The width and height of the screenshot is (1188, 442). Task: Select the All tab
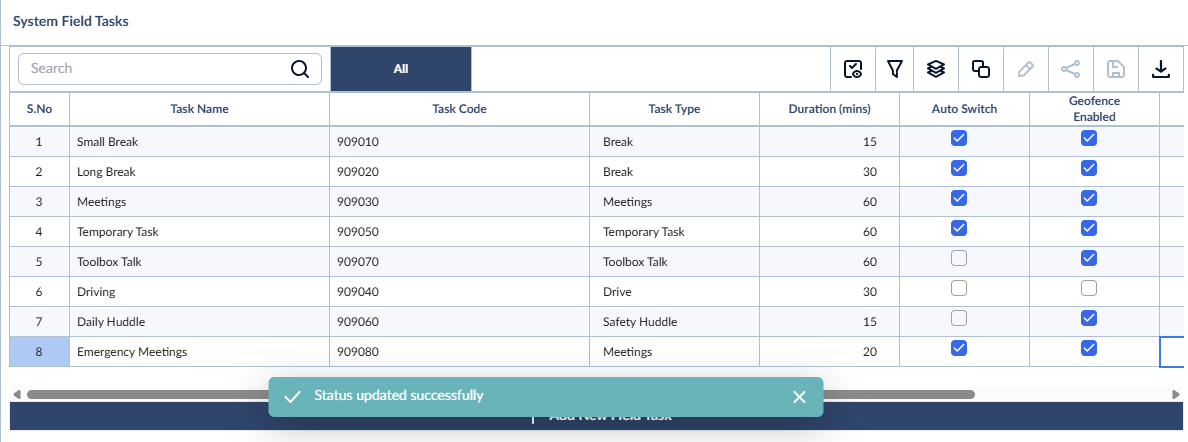401,69
